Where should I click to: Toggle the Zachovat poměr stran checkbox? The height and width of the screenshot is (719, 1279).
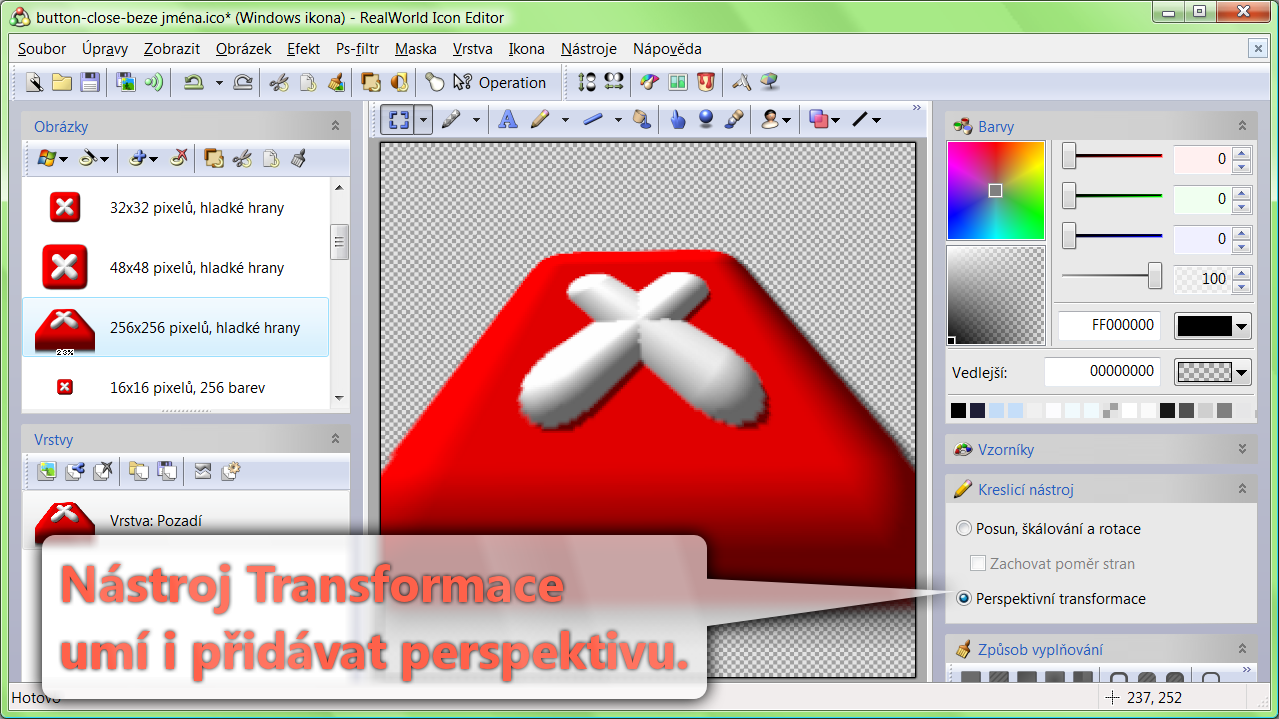(x=978, y=564)
